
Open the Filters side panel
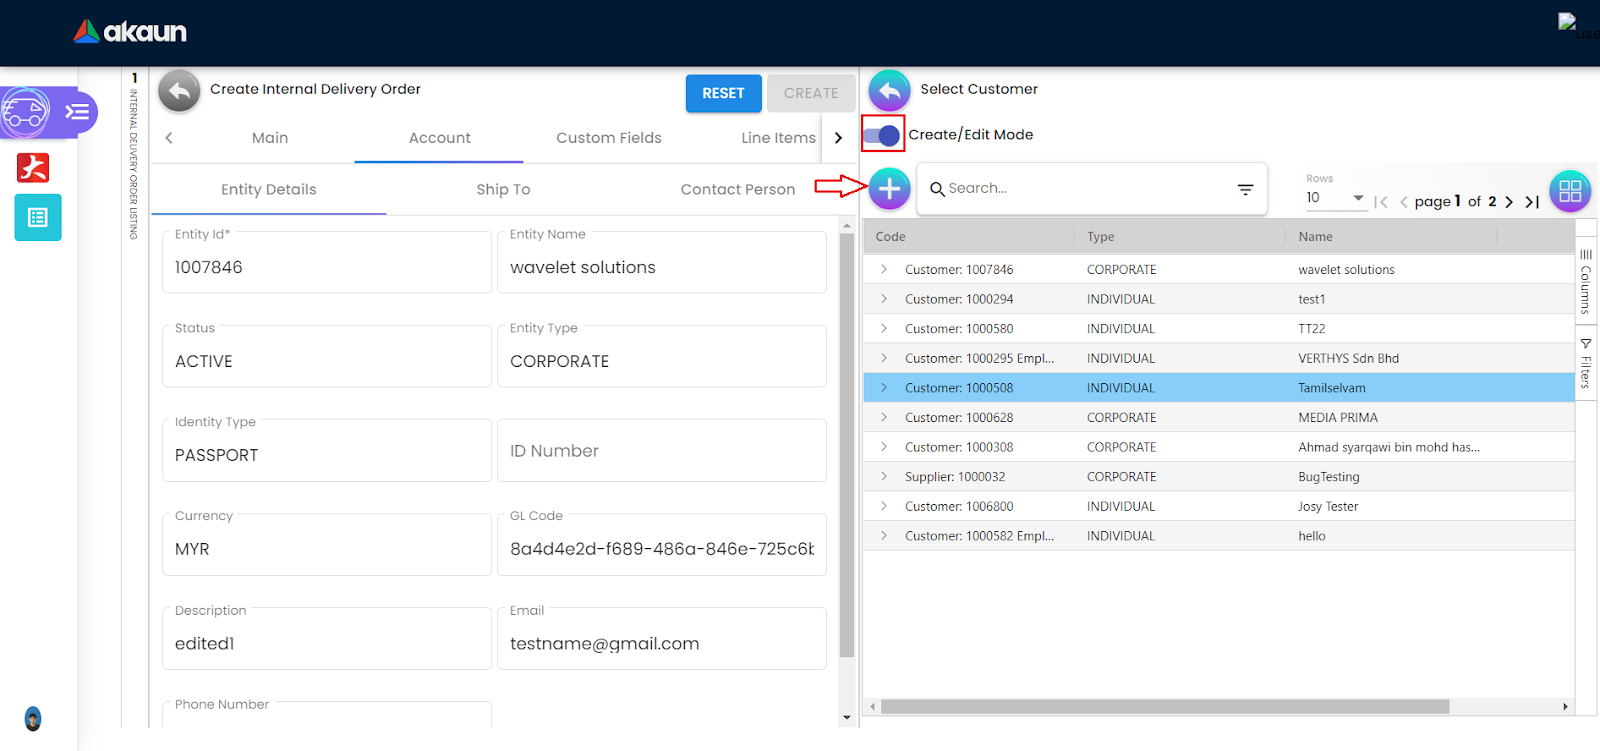pos(1586,363)
